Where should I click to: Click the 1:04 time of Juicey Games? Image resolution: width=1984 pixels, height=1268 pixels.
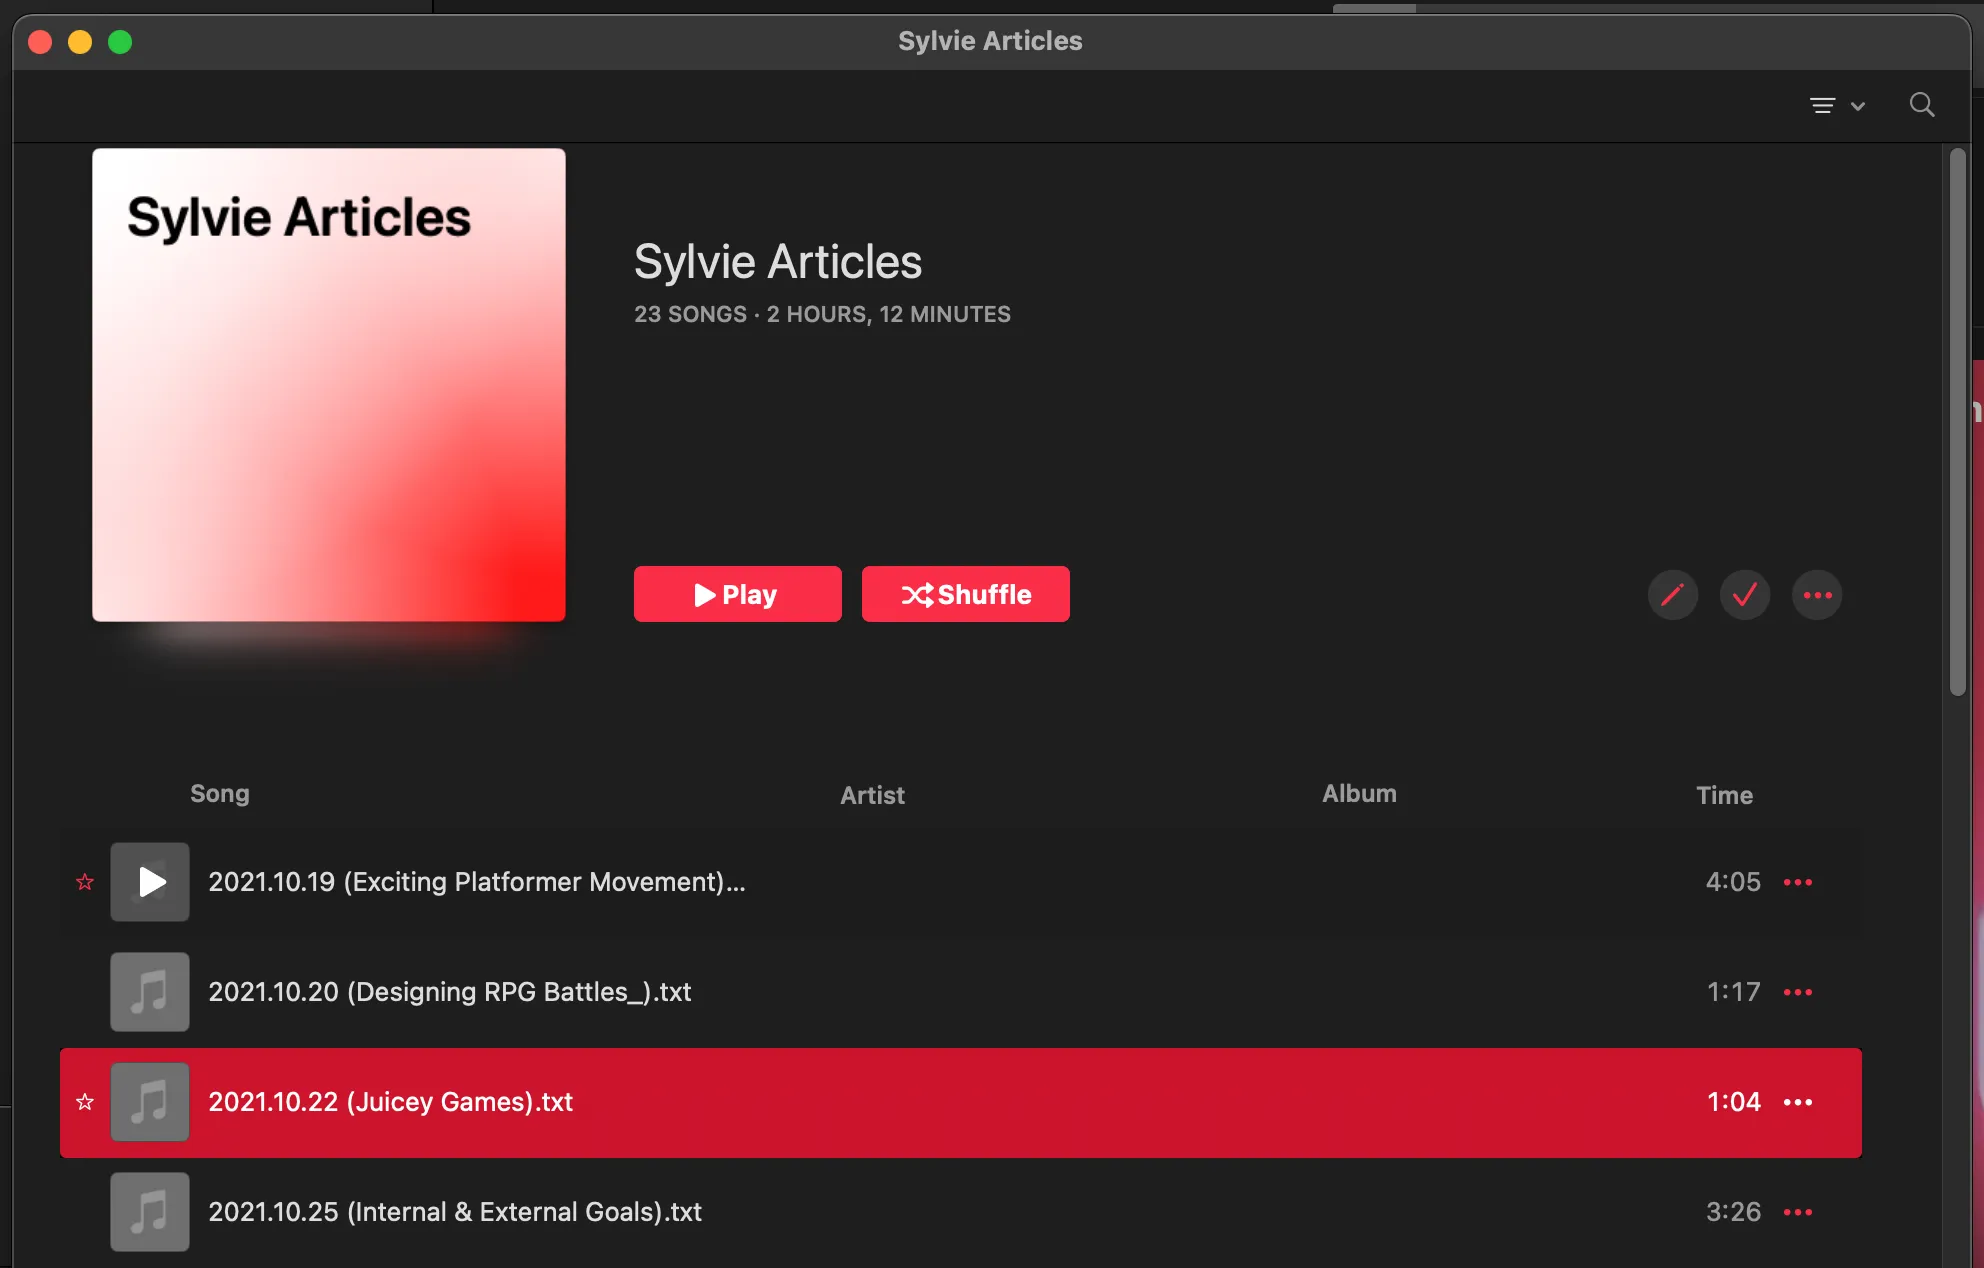(x=1733, y=1102)
